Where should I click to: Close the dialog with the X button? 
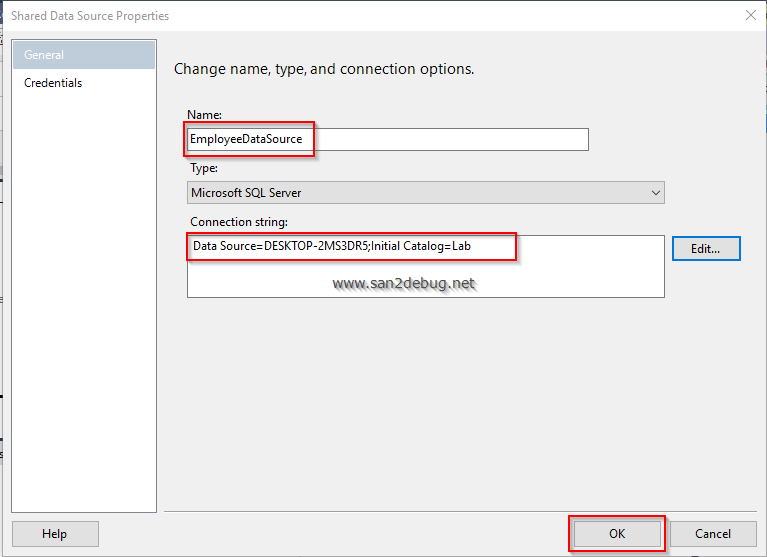(751, 15)
